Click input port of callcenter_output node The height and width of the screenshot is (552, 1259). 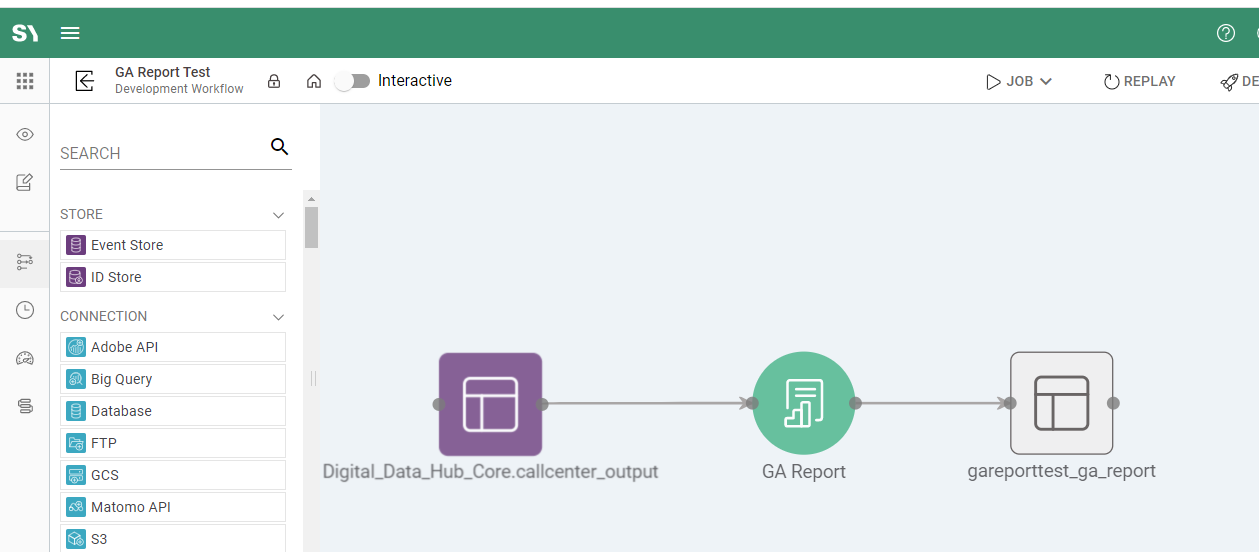pyautogui.click(x=438, y=404)
